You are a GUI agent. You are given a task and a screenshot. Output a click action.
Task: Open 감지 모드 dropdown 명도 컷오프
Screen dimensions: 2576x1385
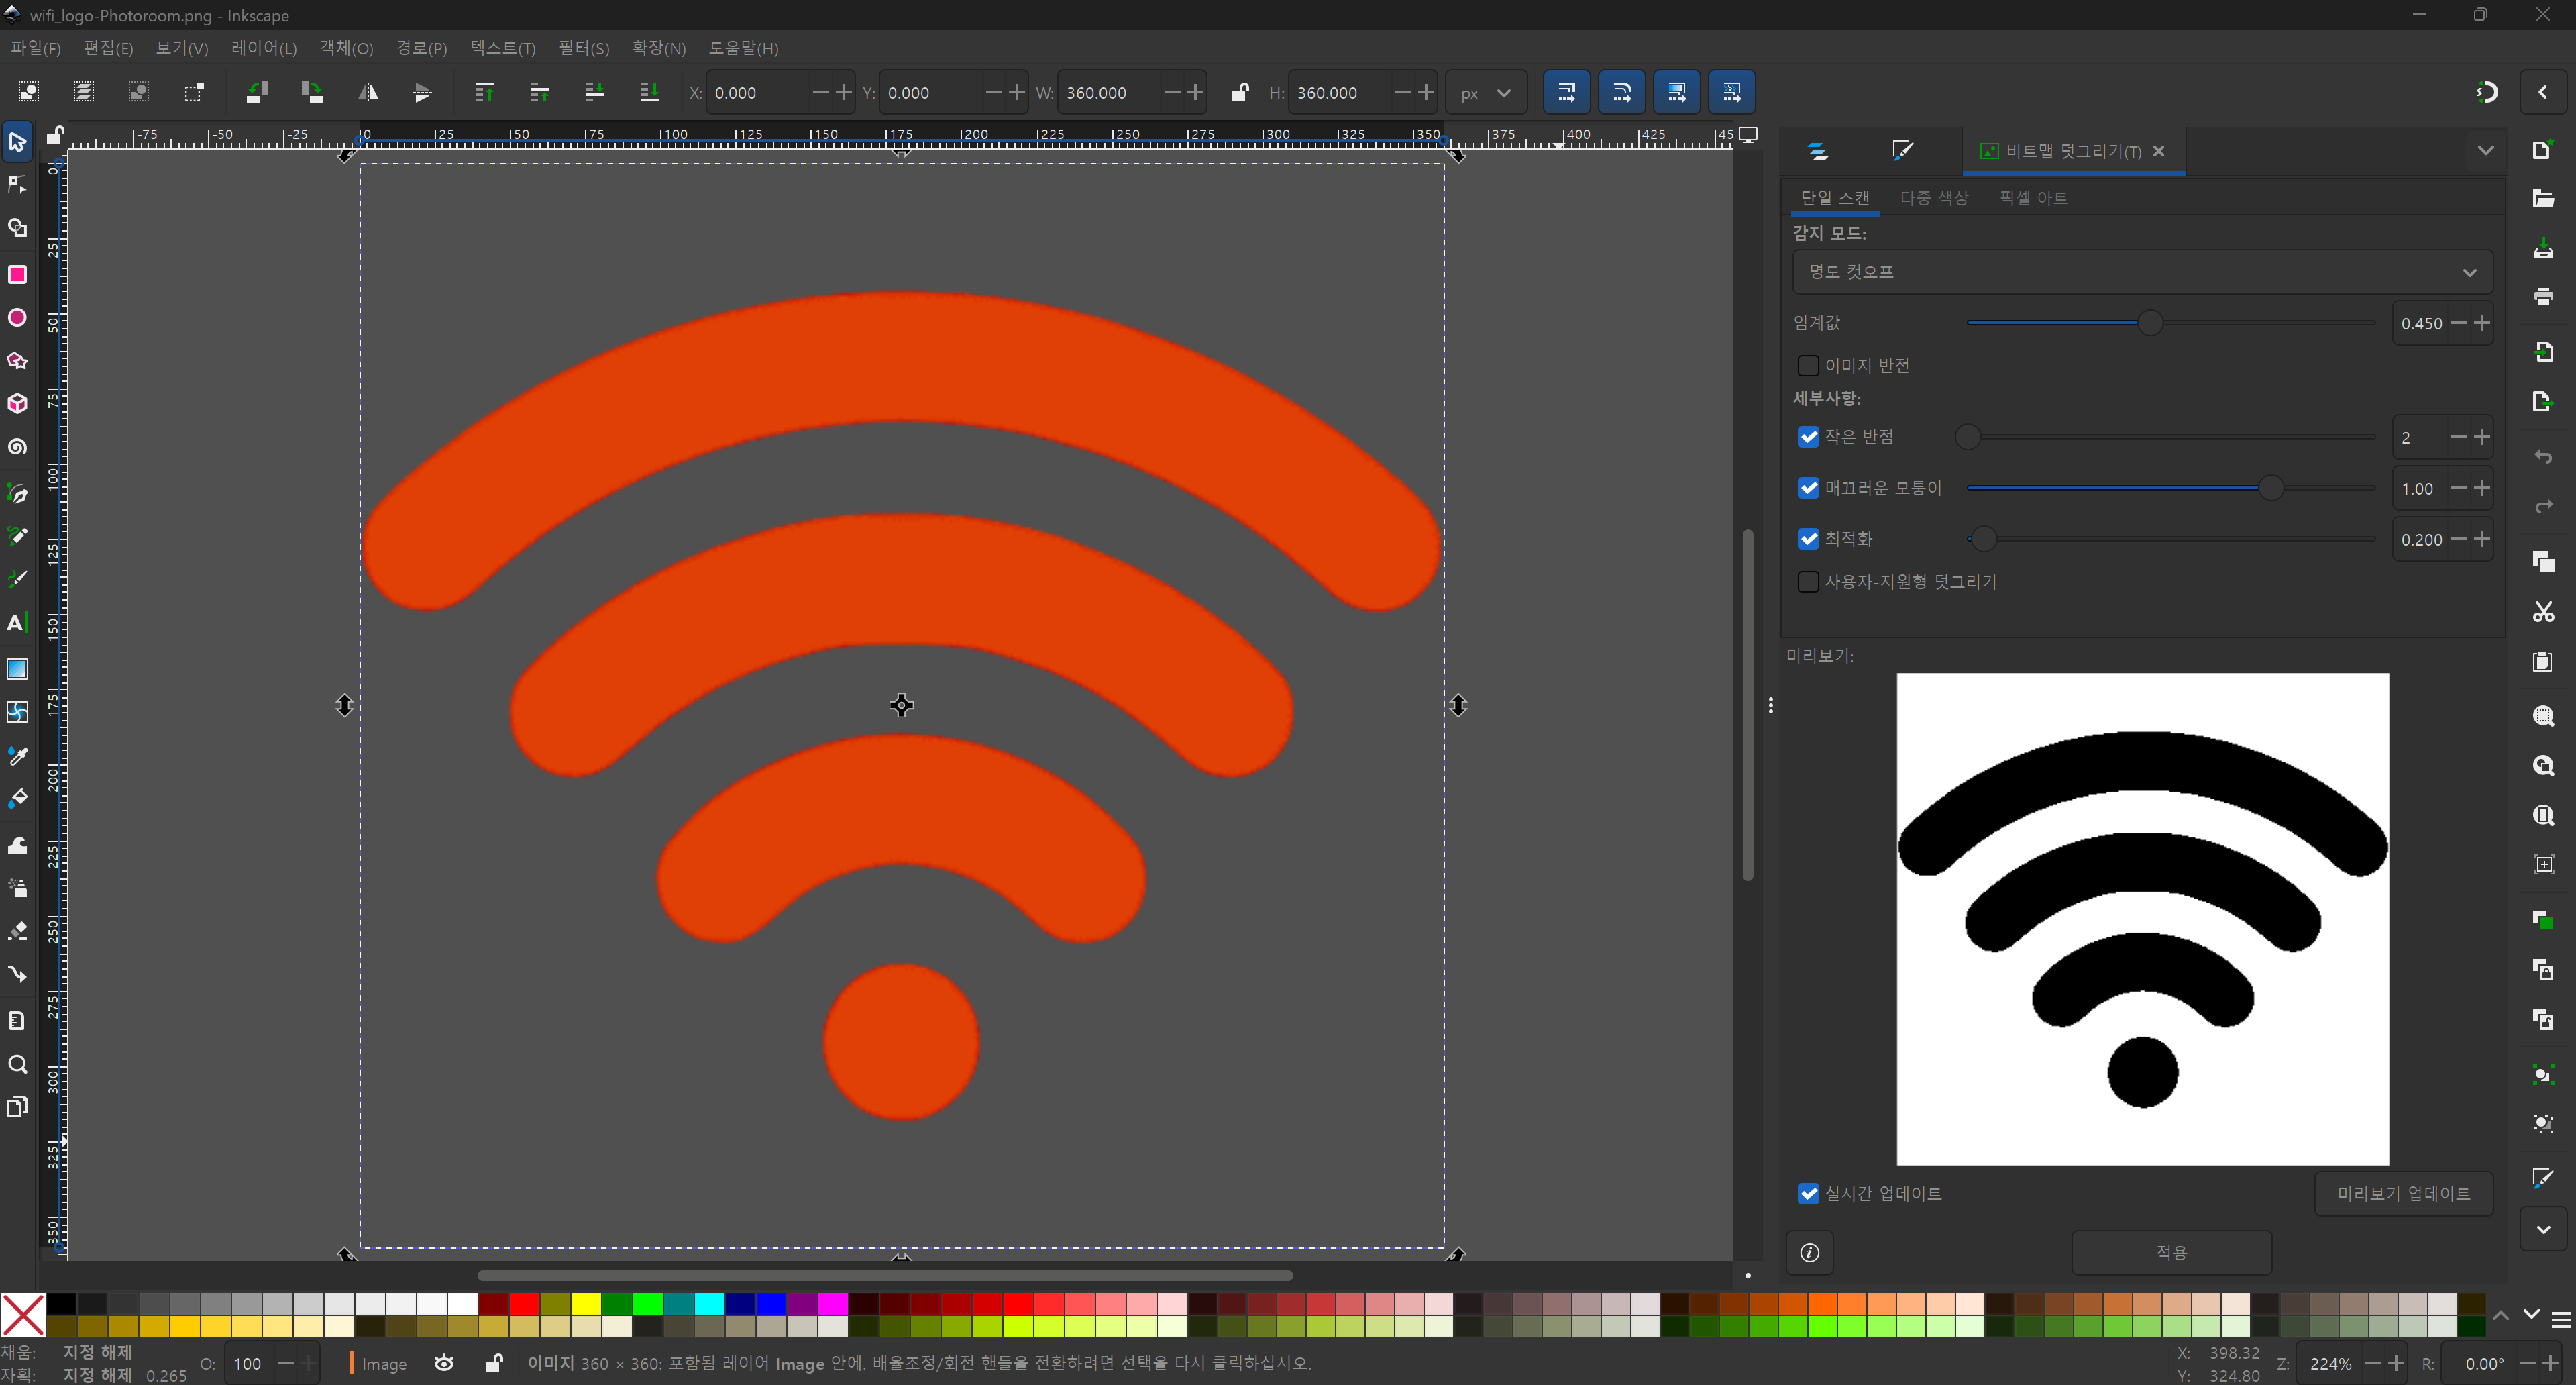(x=2141, y=272)
